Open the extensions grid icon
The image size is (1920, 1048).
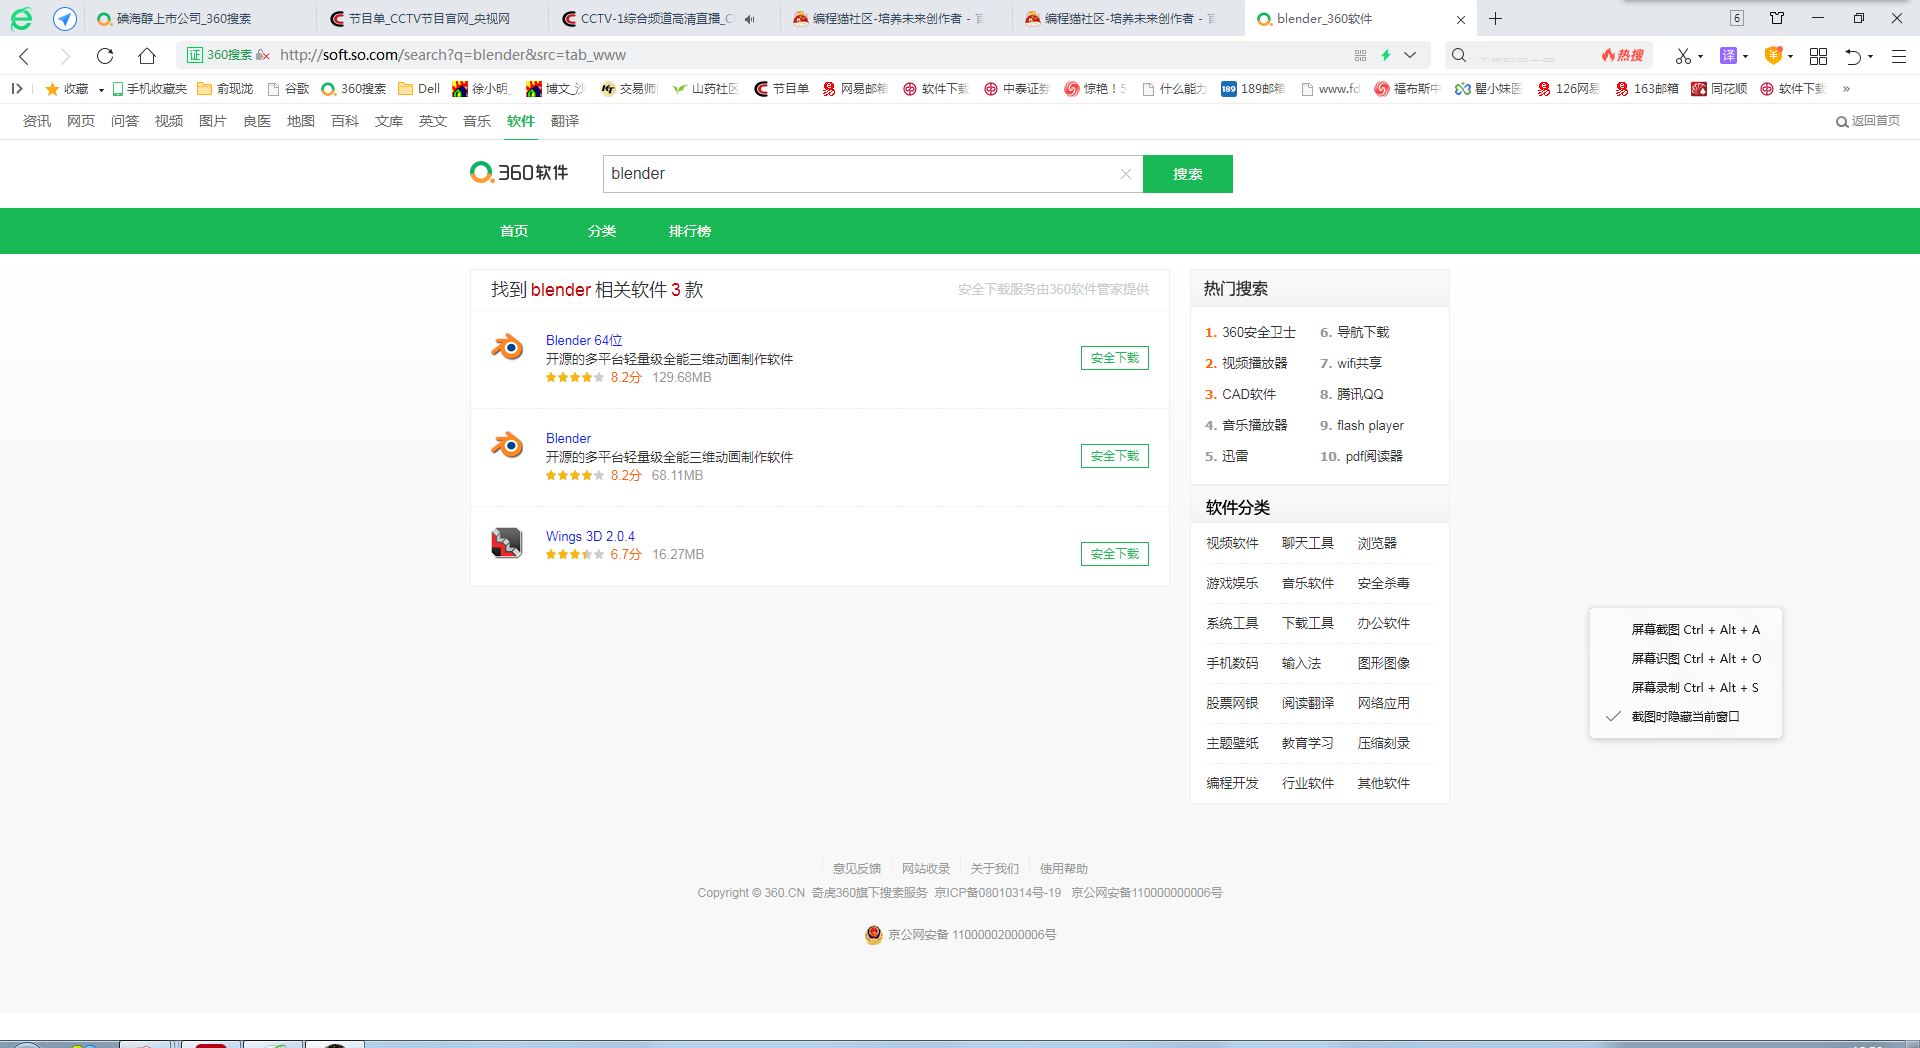coord(1818,56)
